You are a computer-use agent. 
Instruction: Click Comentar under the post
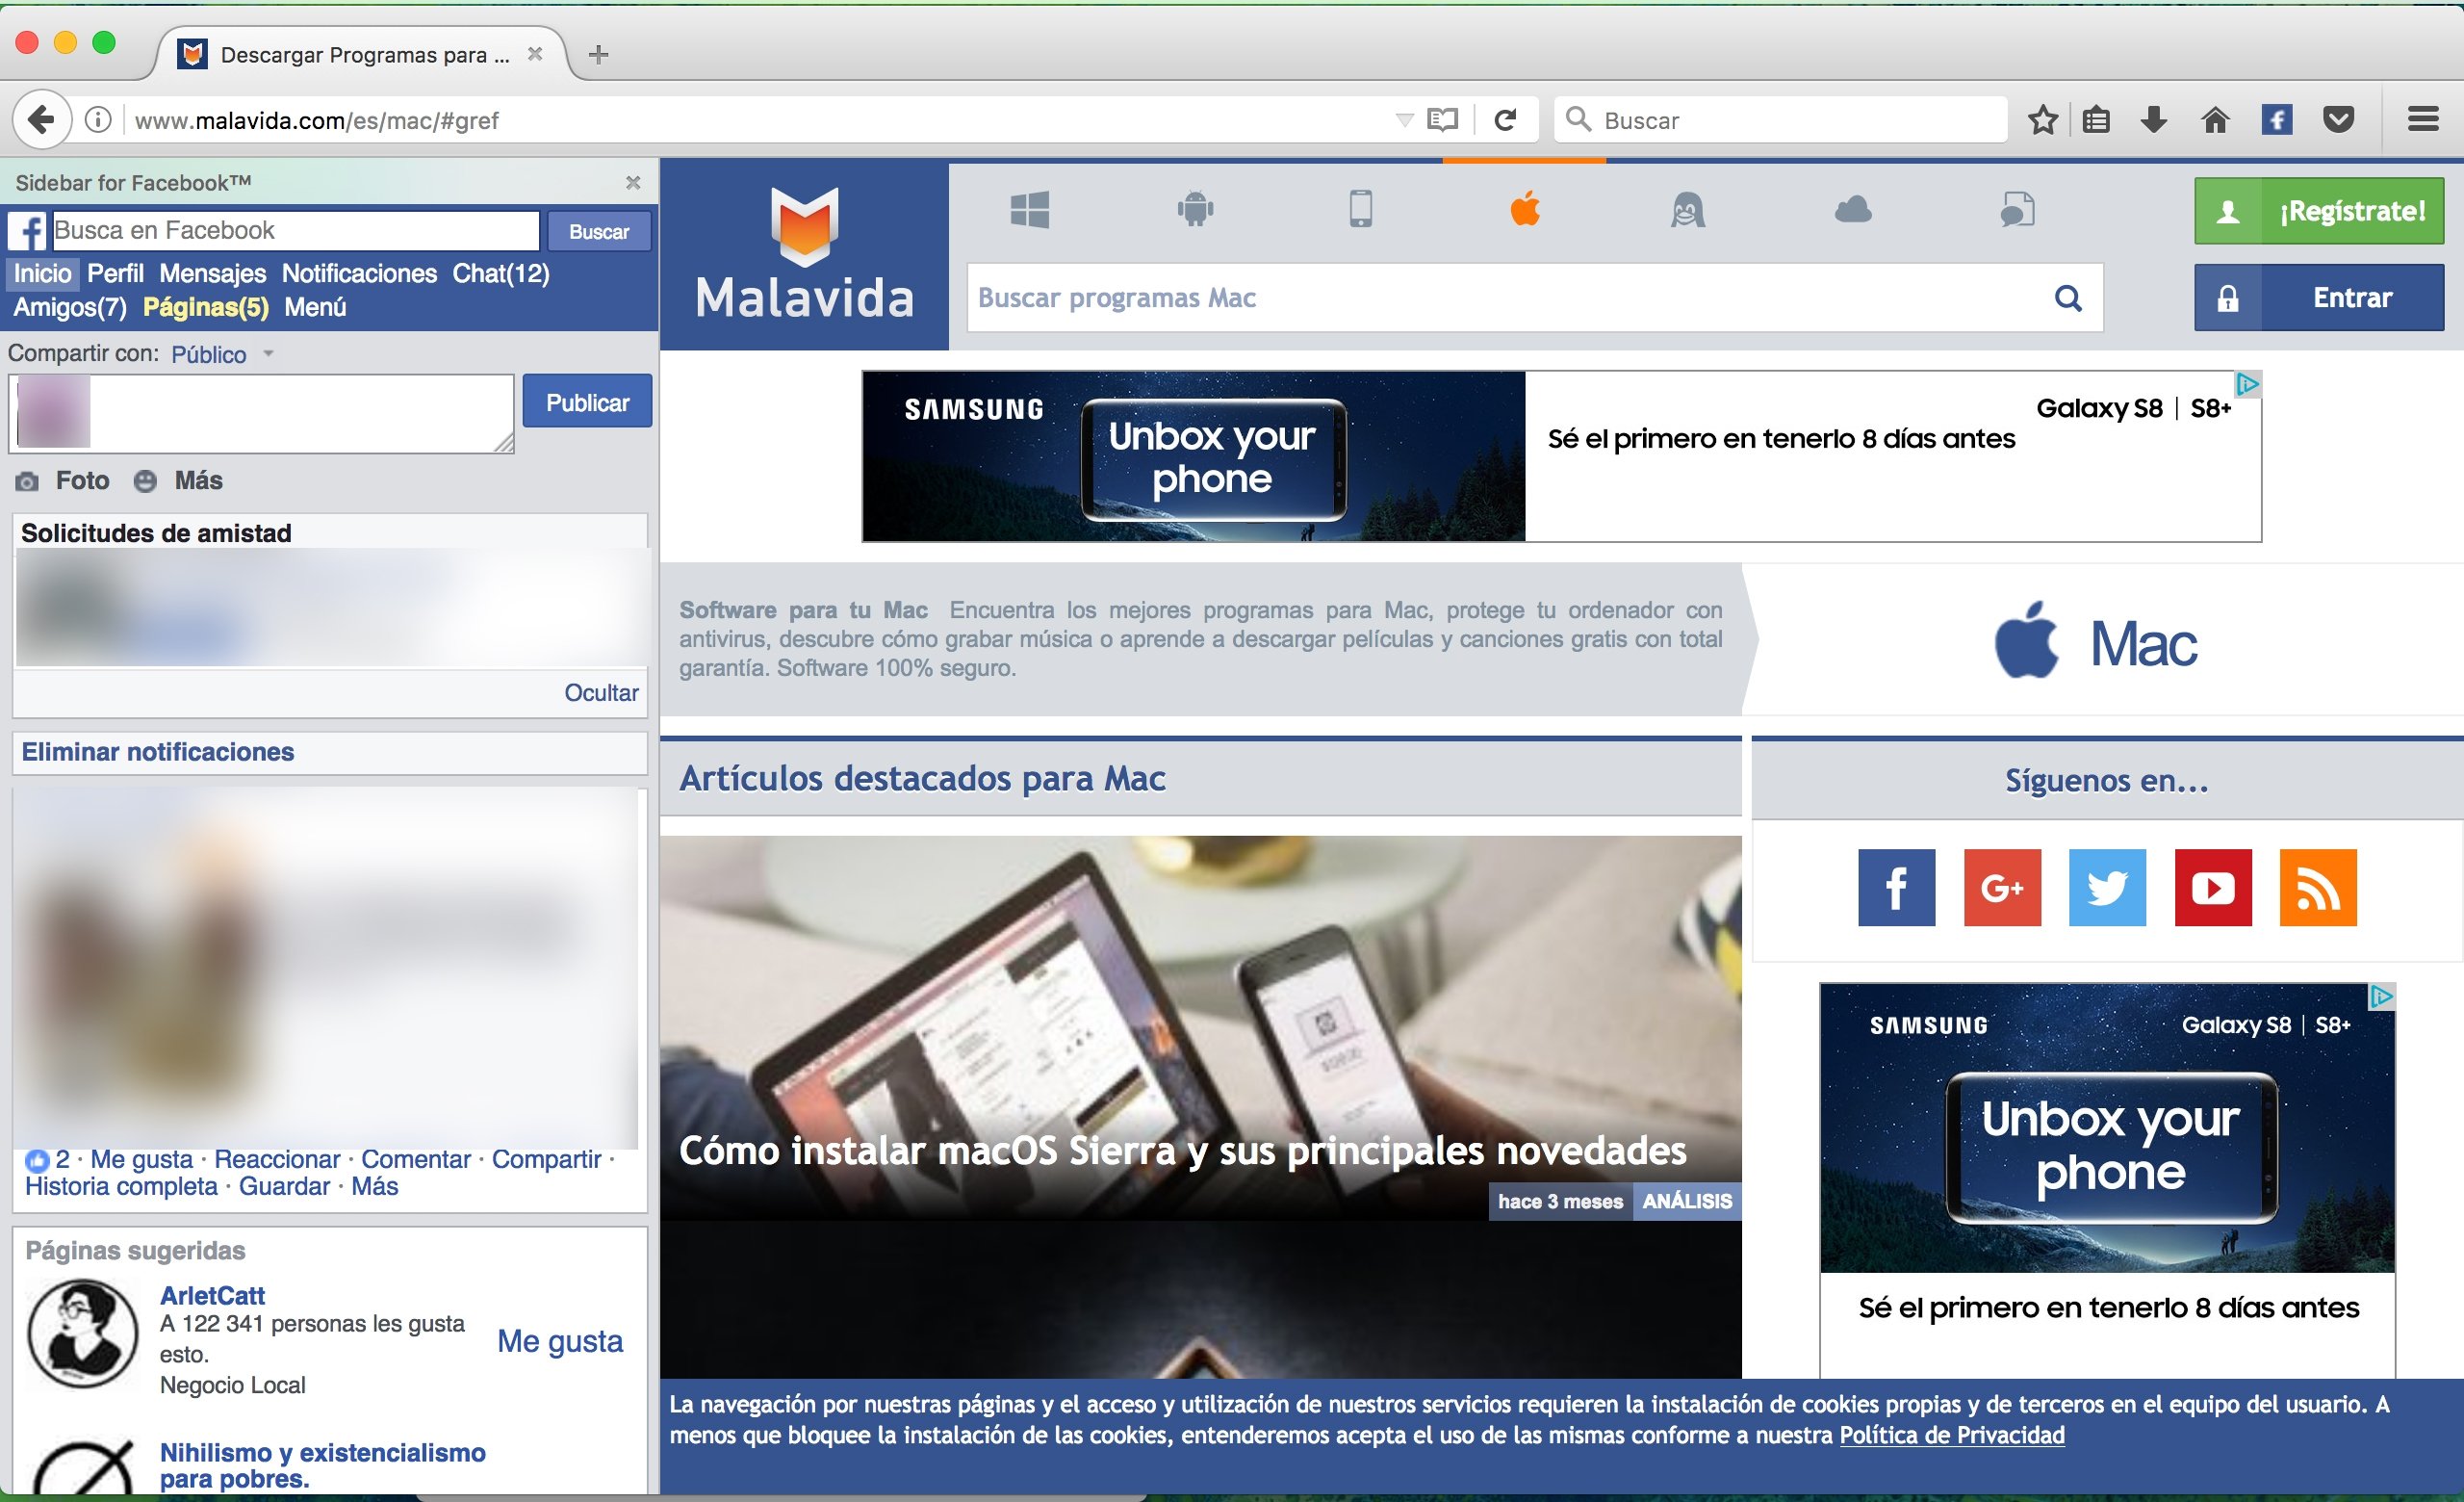click(x=415, y=1160)
